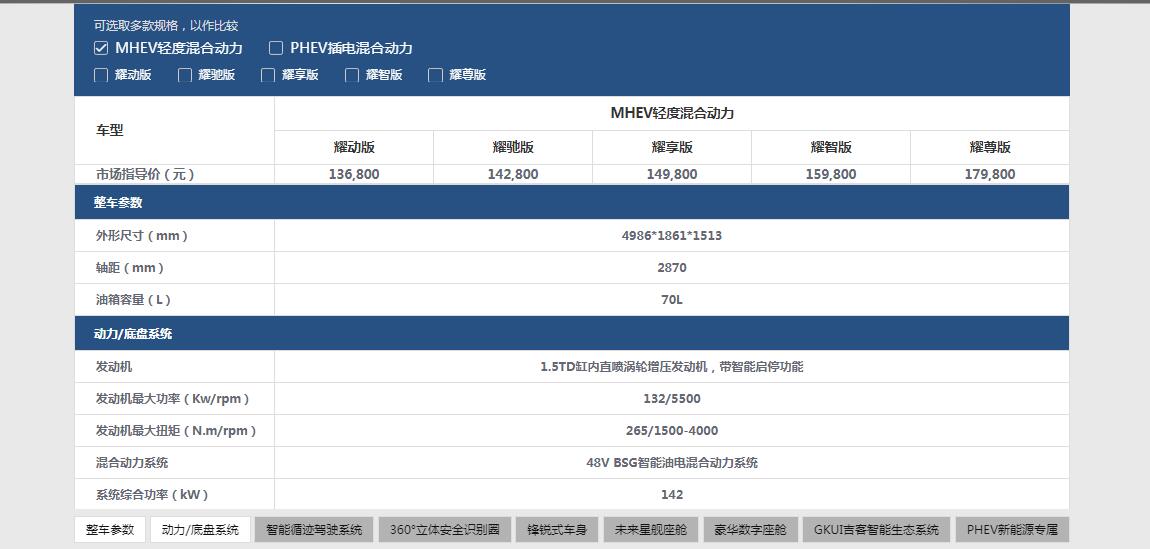
Task: Tick the 耀动版 checkbox
Action: (101, 75)
